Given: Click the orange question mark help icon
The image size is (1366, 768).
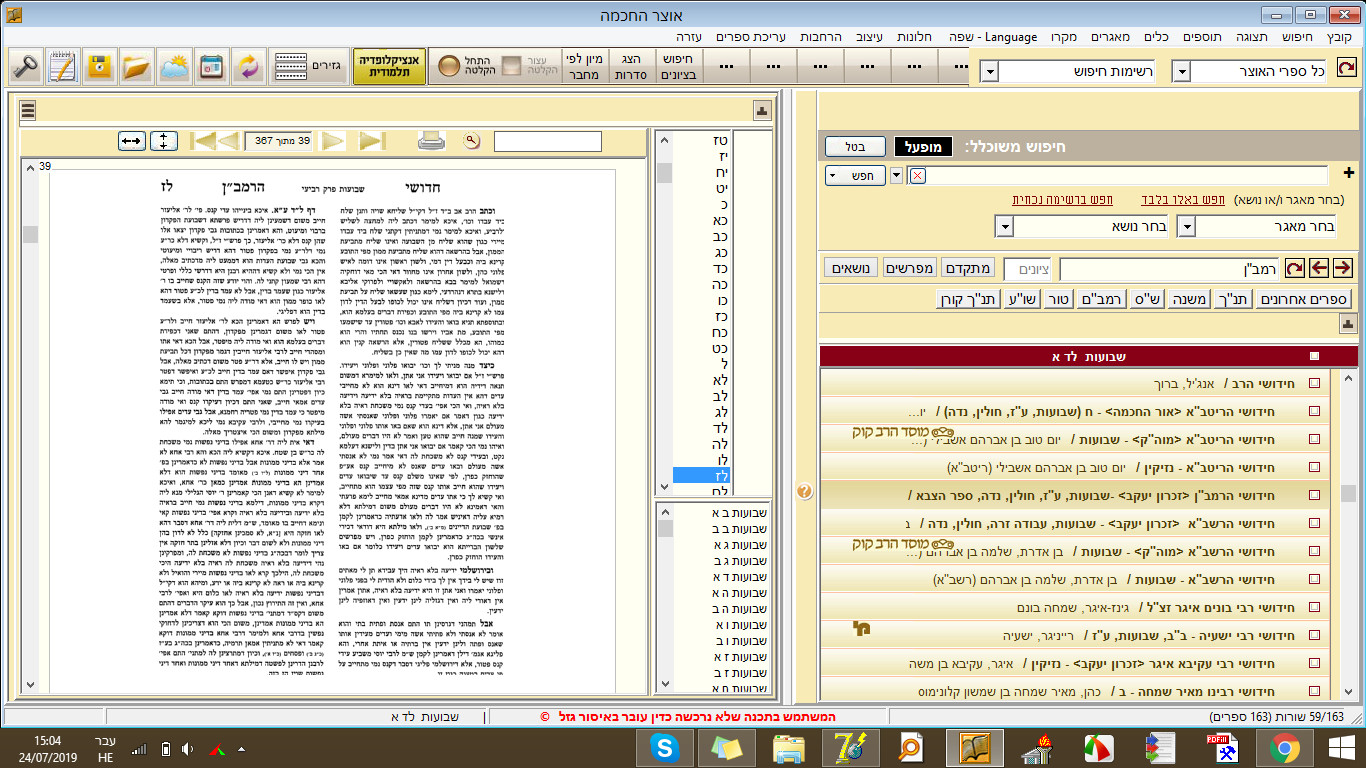Looking at the screenshot, I should [804, 491].
